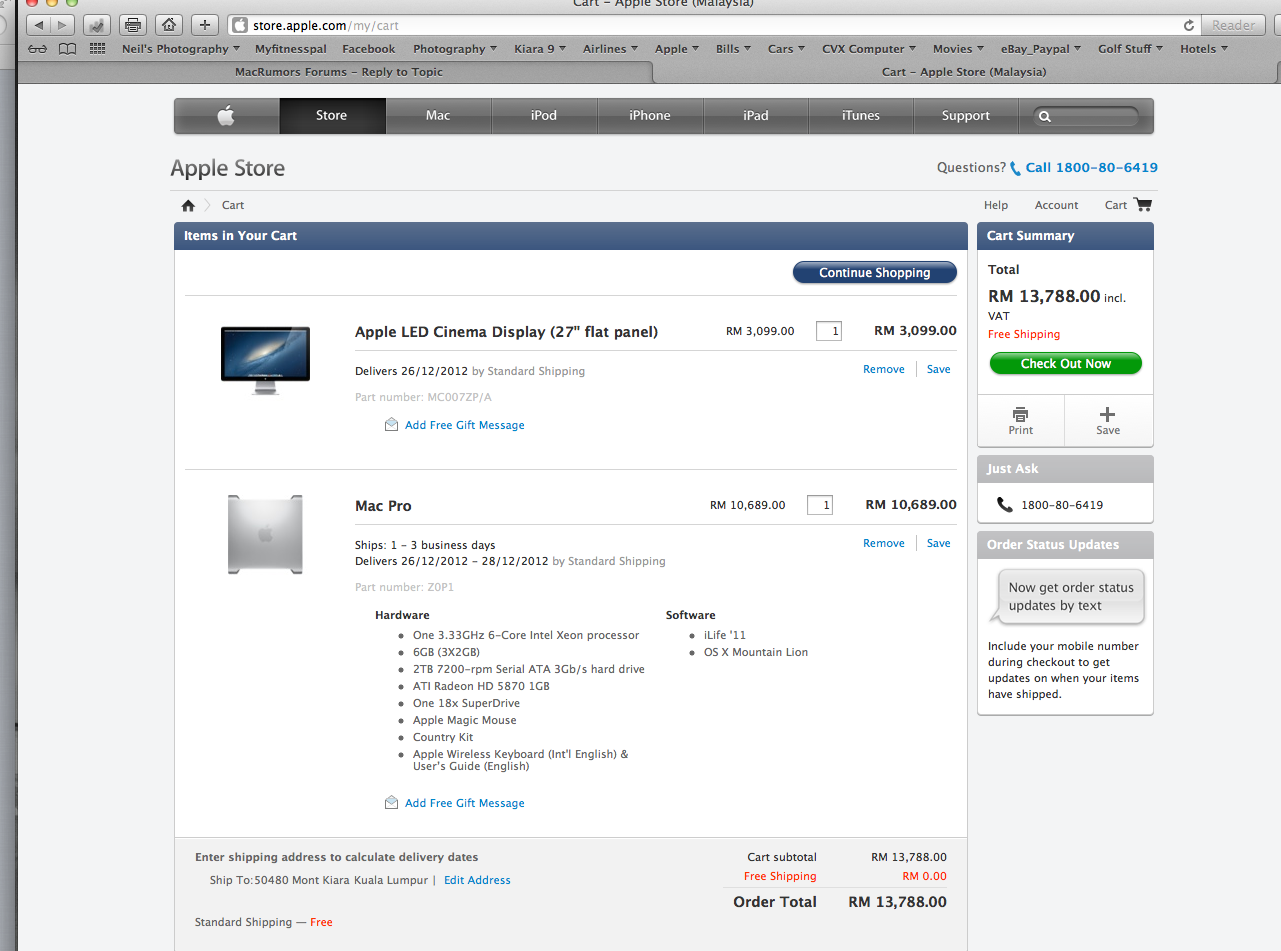Image resolution: width=1281 pixels, height=951 pixels.
Task: Click the home icon in the breadcrumb
Action: (188, 205)
